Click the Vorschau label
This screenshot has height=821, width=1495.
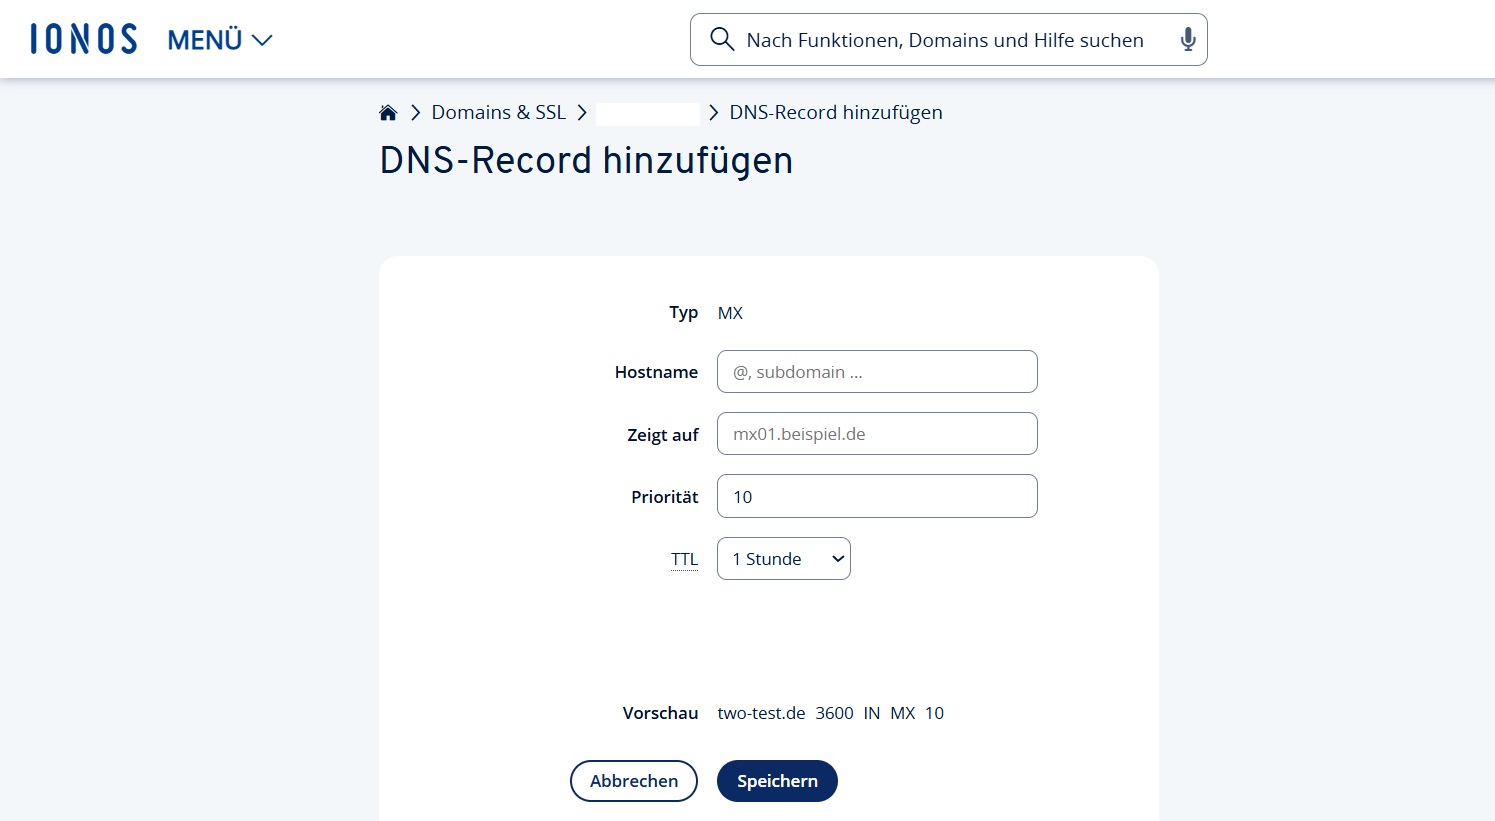pos(660,713)
